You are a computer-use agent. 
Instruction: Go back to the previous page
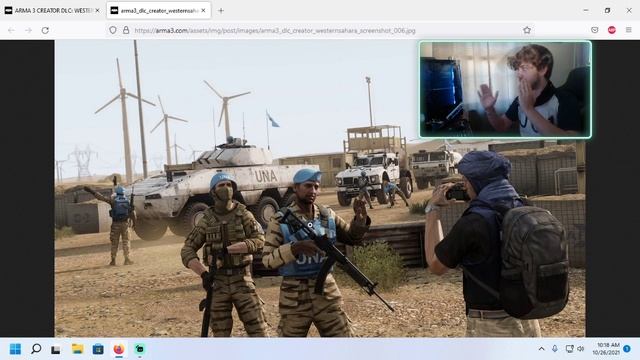tap(11, 30)
